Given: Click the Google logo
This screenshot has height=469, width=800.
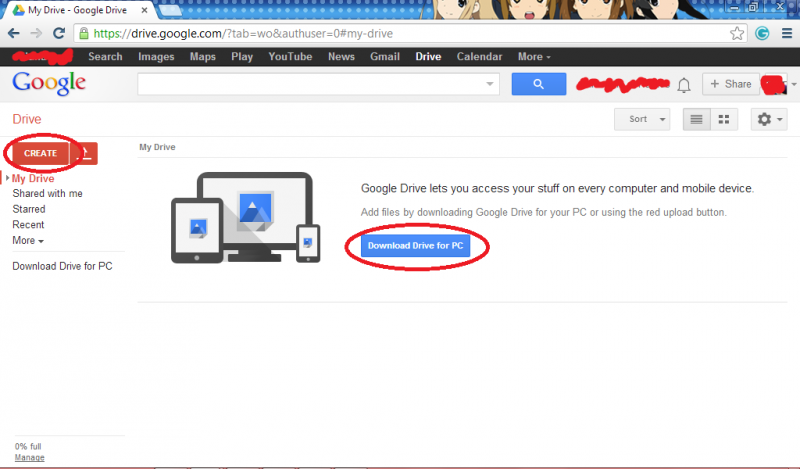Looking at the screenshot, I should (x=49, y=84).
